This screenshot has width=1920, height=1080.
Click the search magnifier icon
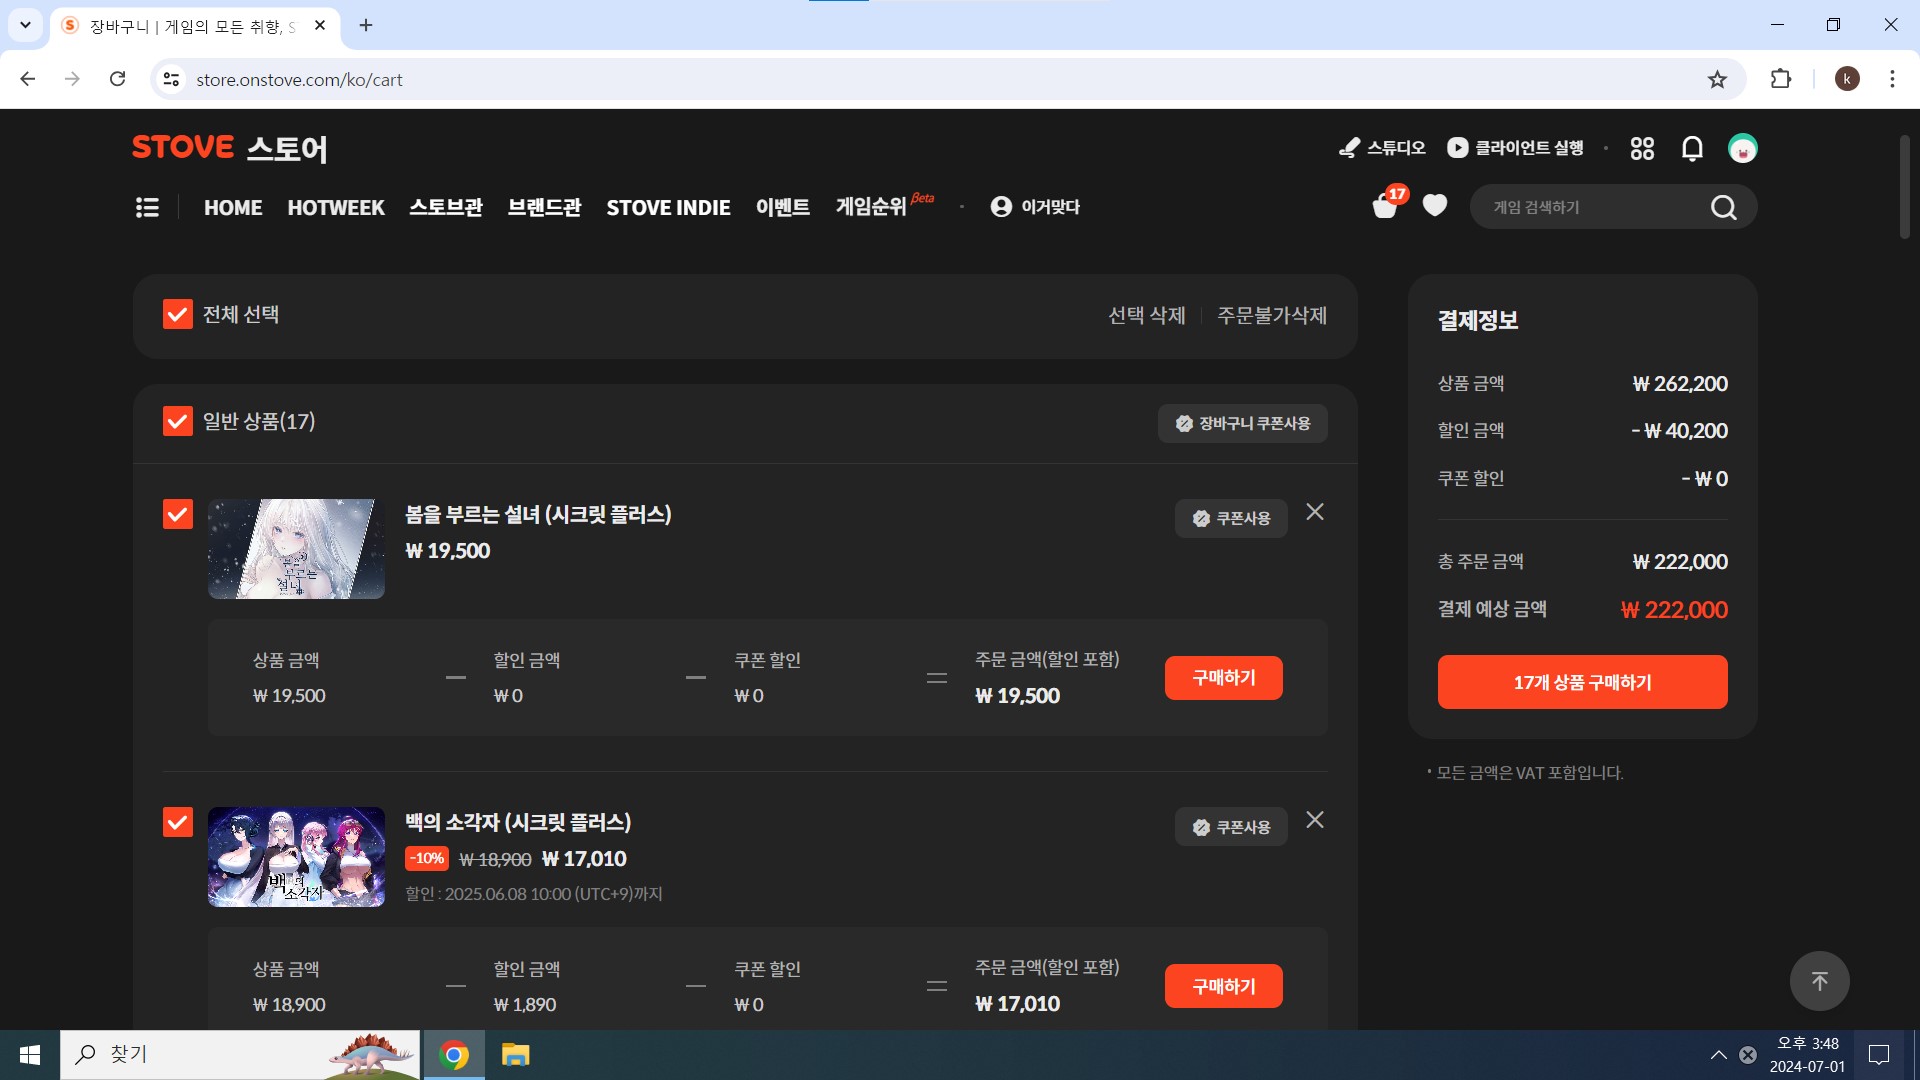1723,207
